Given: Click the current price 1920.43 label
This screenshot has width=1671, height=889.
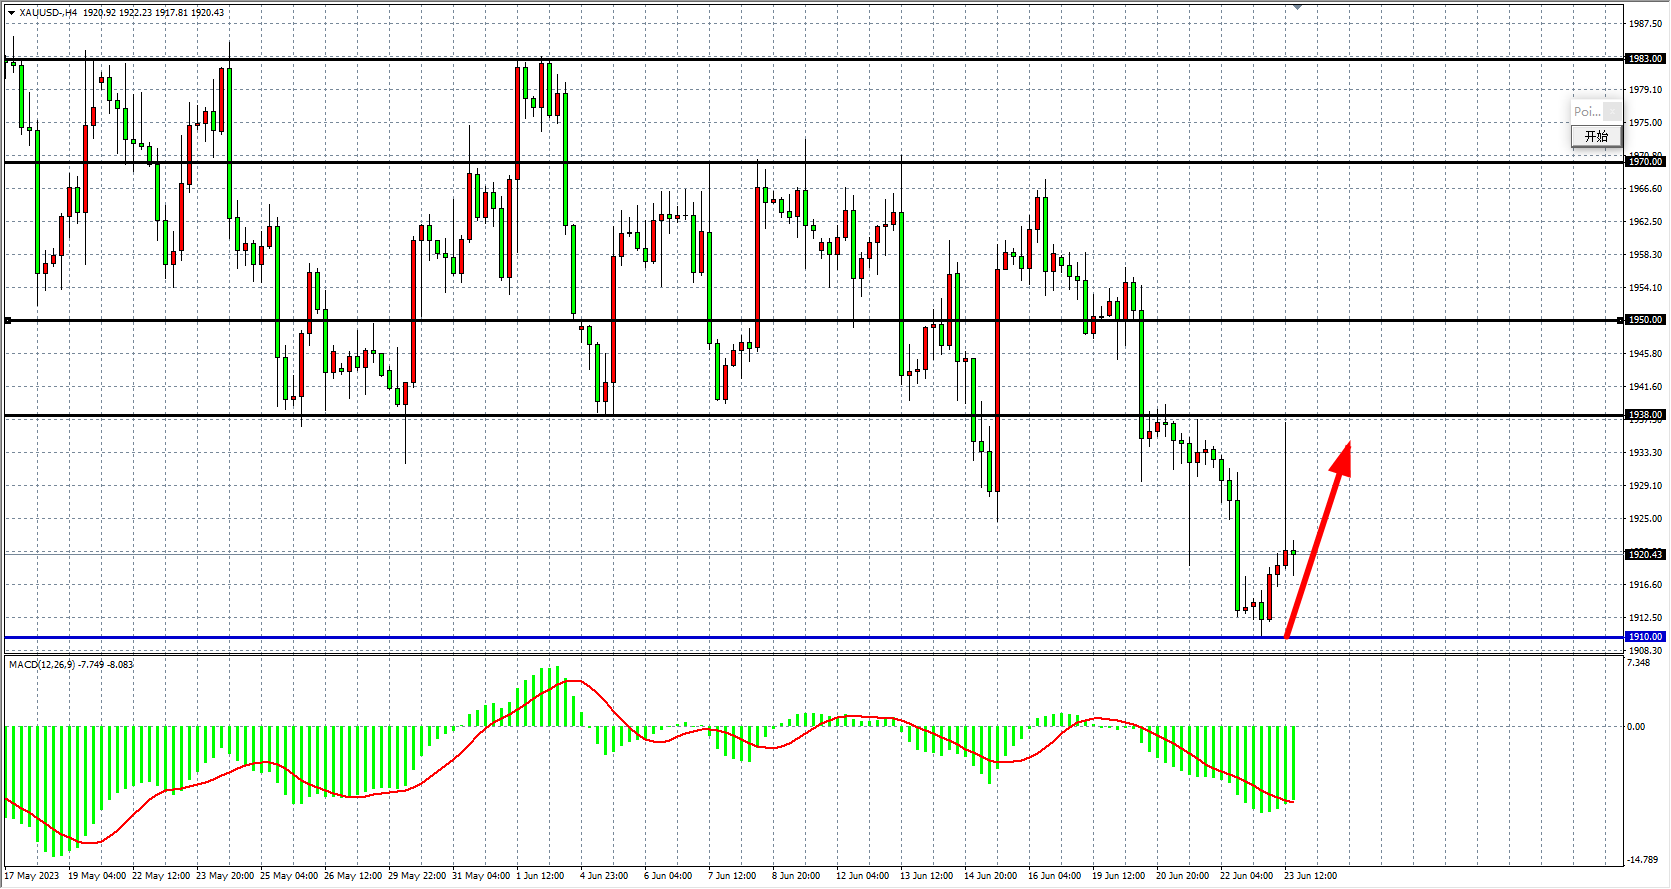Looking at the screenshot, I should coord(1645,555).
